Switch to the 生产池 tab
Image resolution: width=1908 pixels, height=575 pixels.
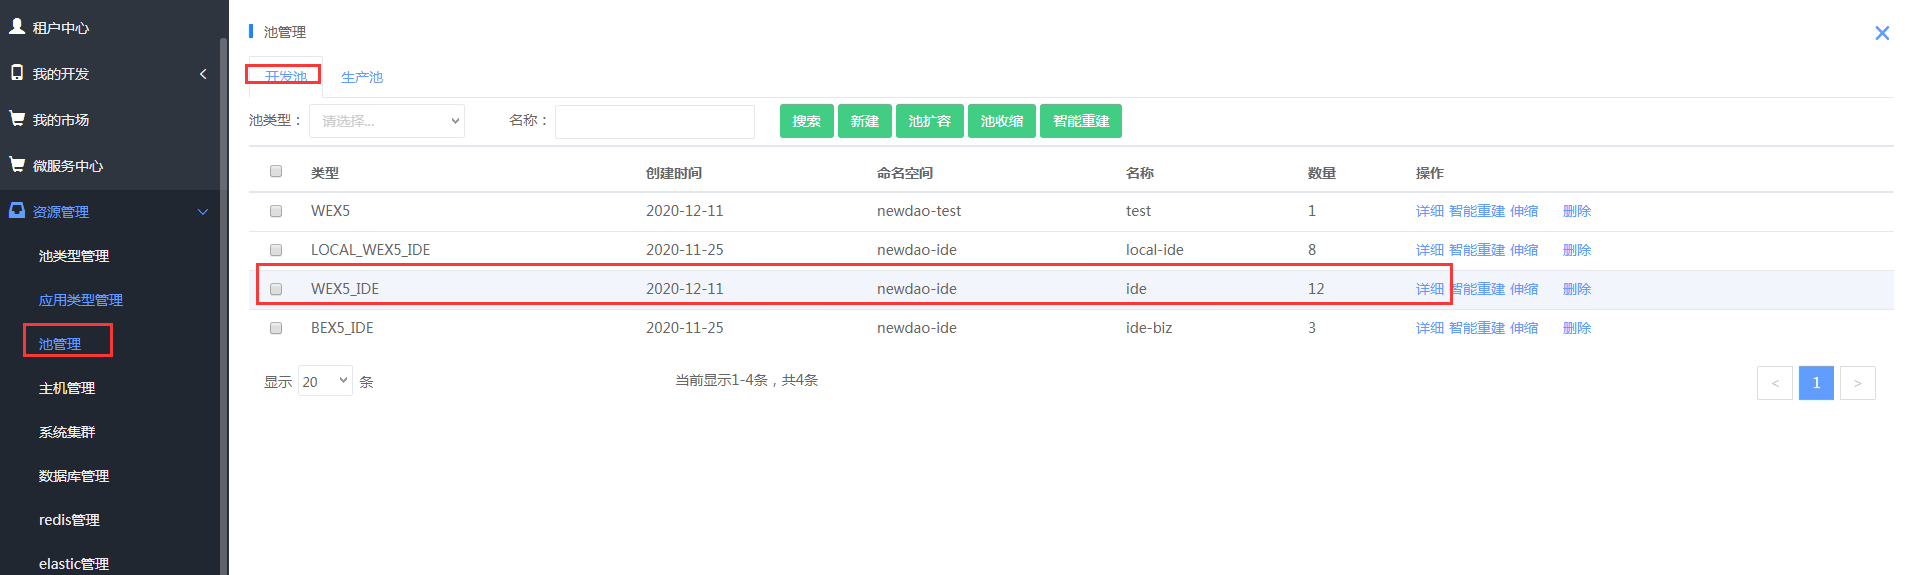(362, 77)
